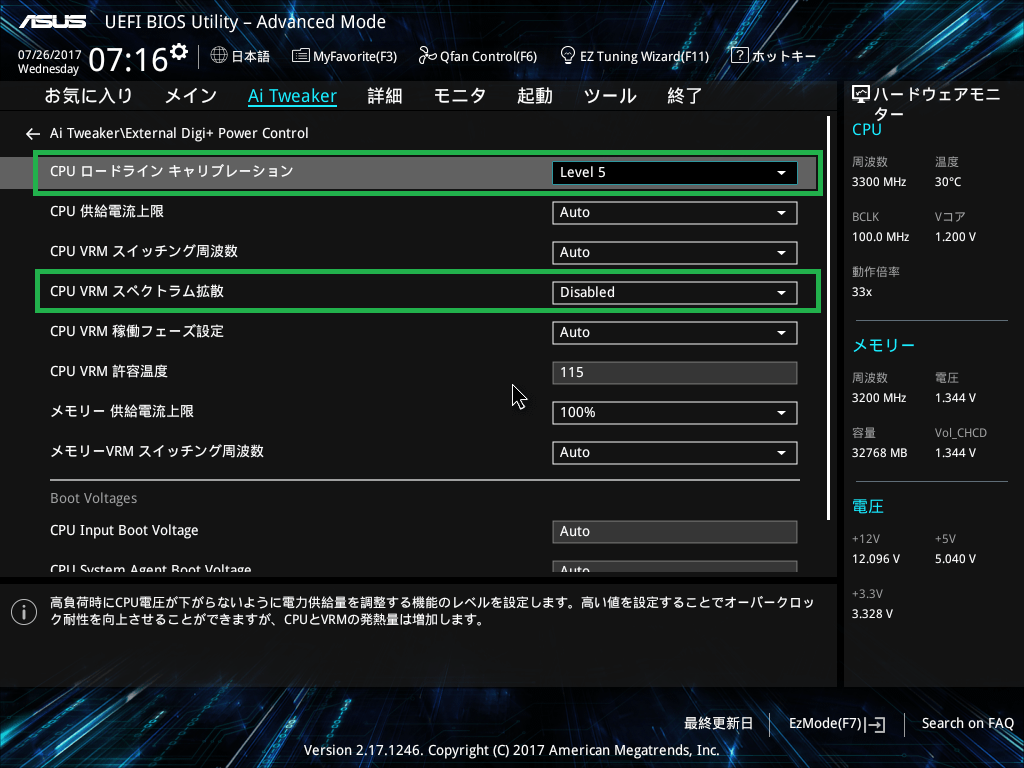Open MyFavorite(F3) menu
This screenshot has height=768, width=1024.
coord(355,56)
